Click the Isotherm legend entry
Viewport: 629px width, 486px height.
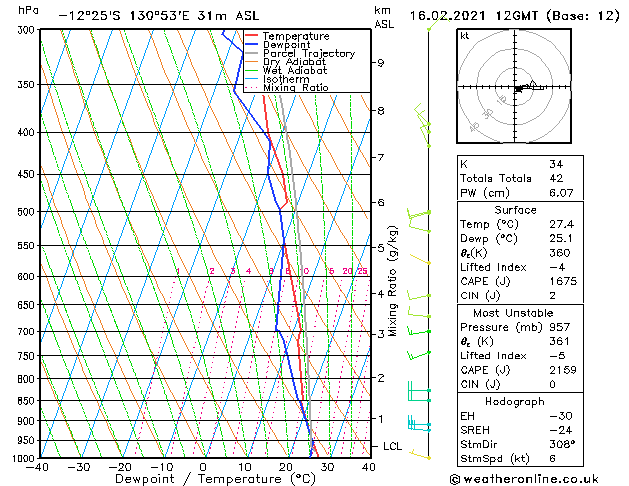click(277, 79)
